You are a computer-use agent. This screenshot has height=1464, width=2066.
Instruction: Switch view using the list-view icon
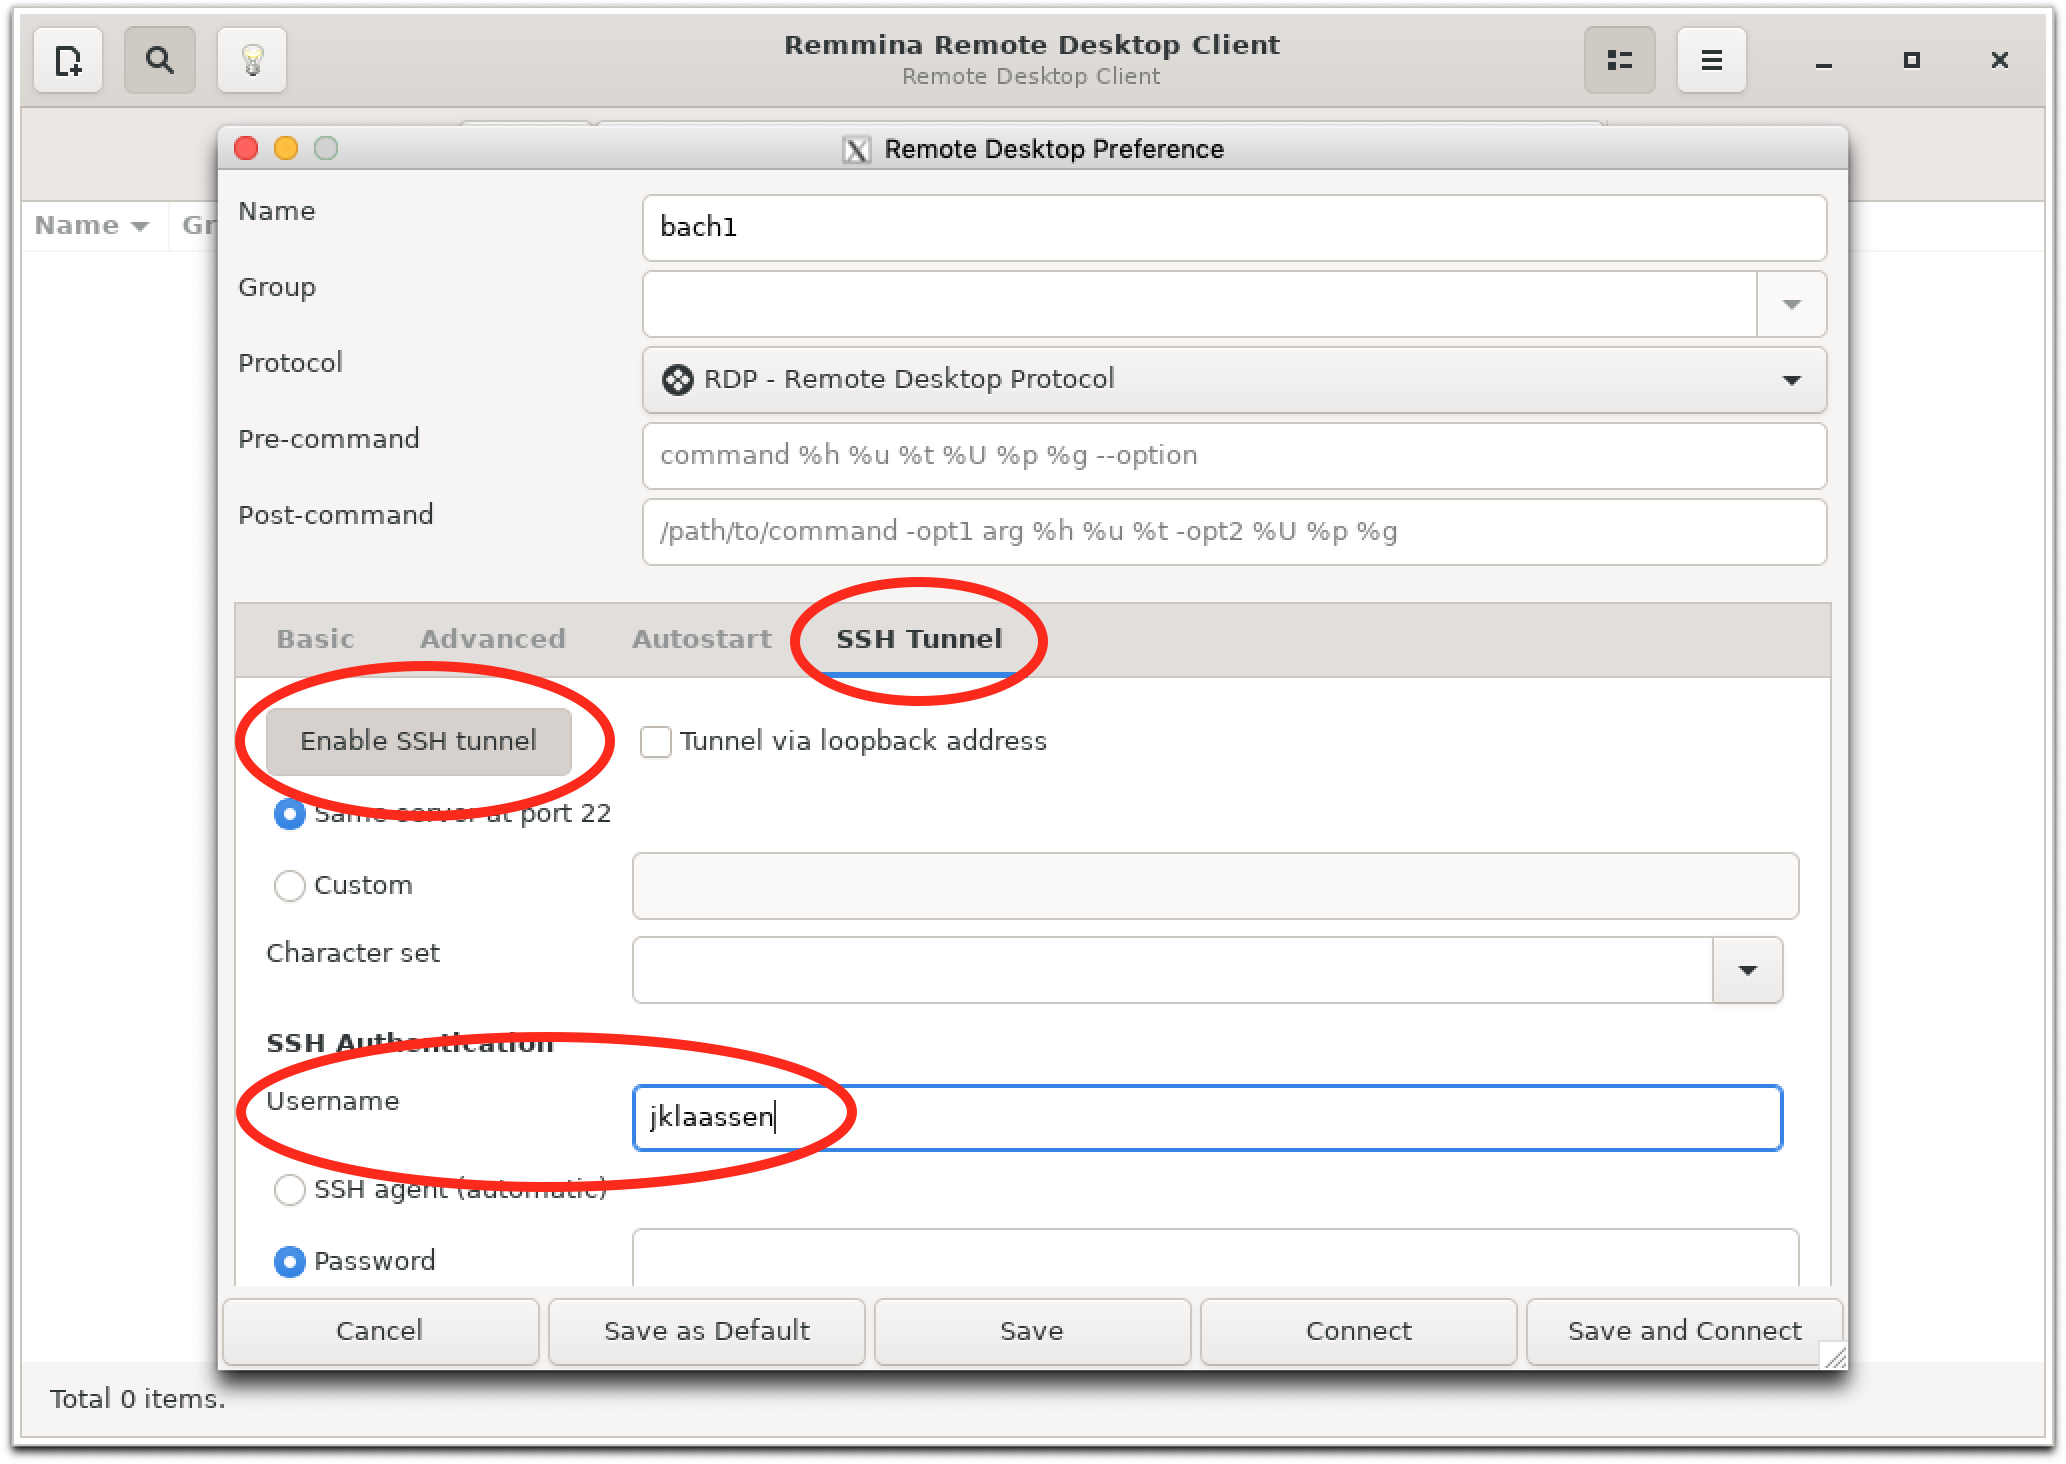(1619, 61)
